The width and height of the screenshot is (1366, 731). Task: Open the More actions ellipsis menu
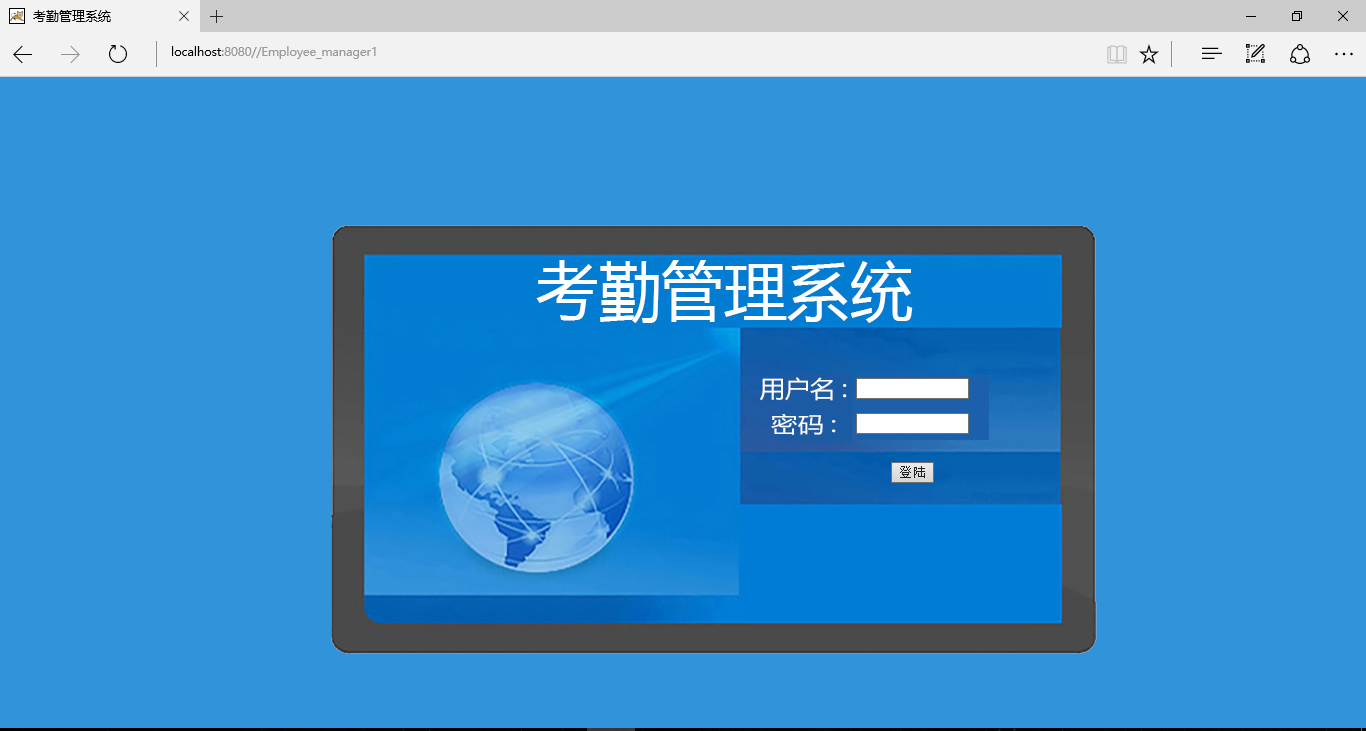tap(1343, 54)
